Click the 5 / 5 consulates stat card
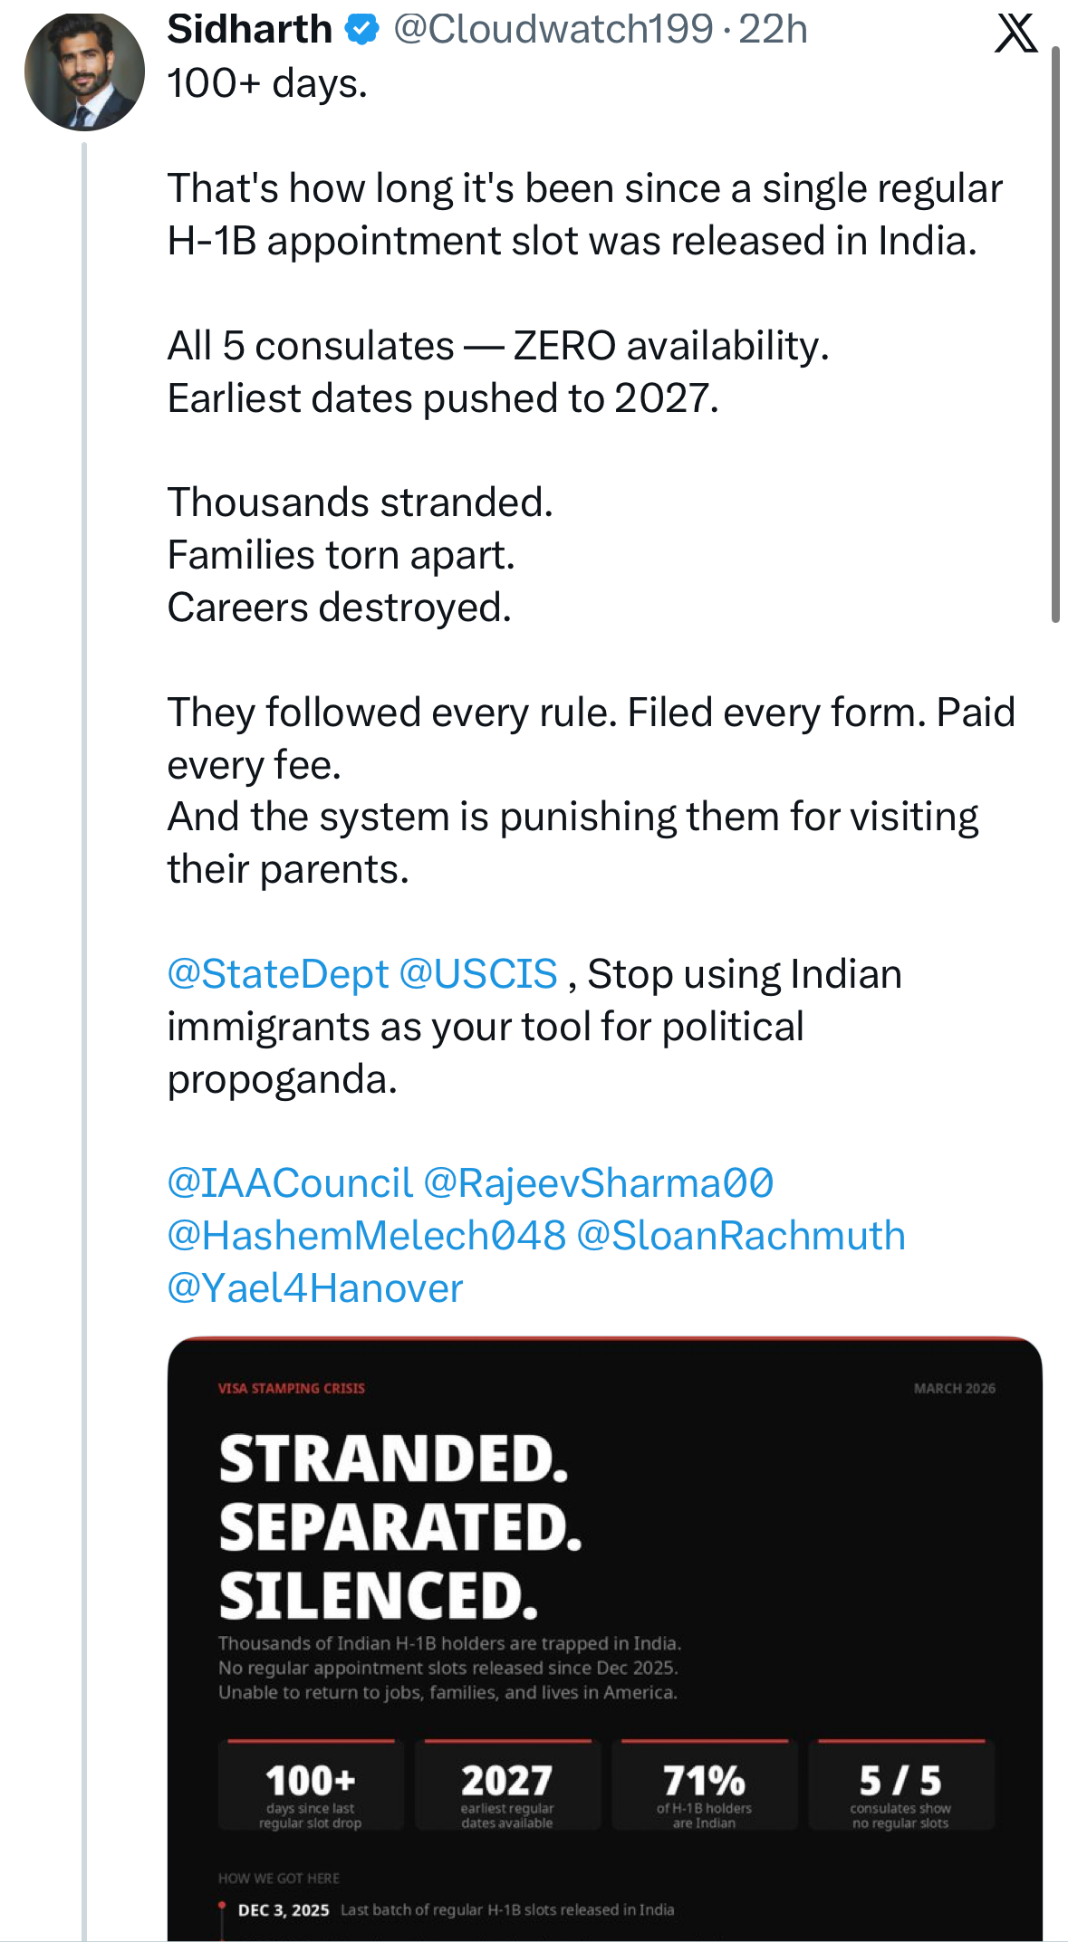This screenshot has height=1942, width=1068. pyautogui.click(x=901, y=1787)
